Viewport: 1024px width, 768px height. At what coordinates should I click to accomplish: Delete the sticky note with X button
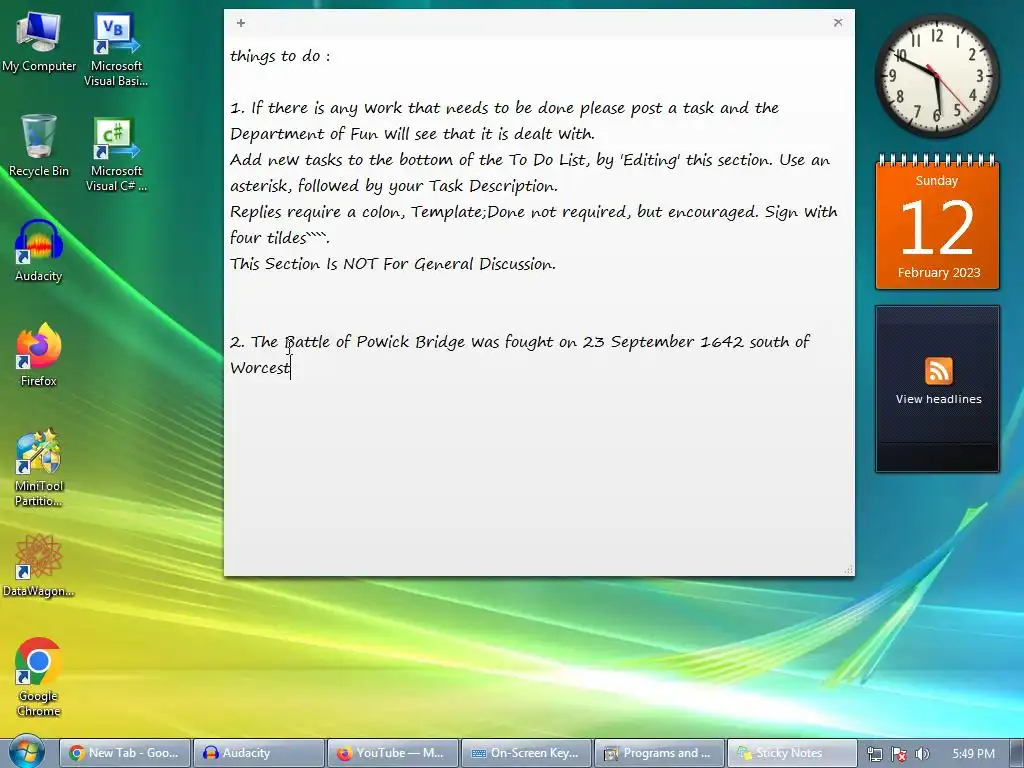click(x=838, y=23)
